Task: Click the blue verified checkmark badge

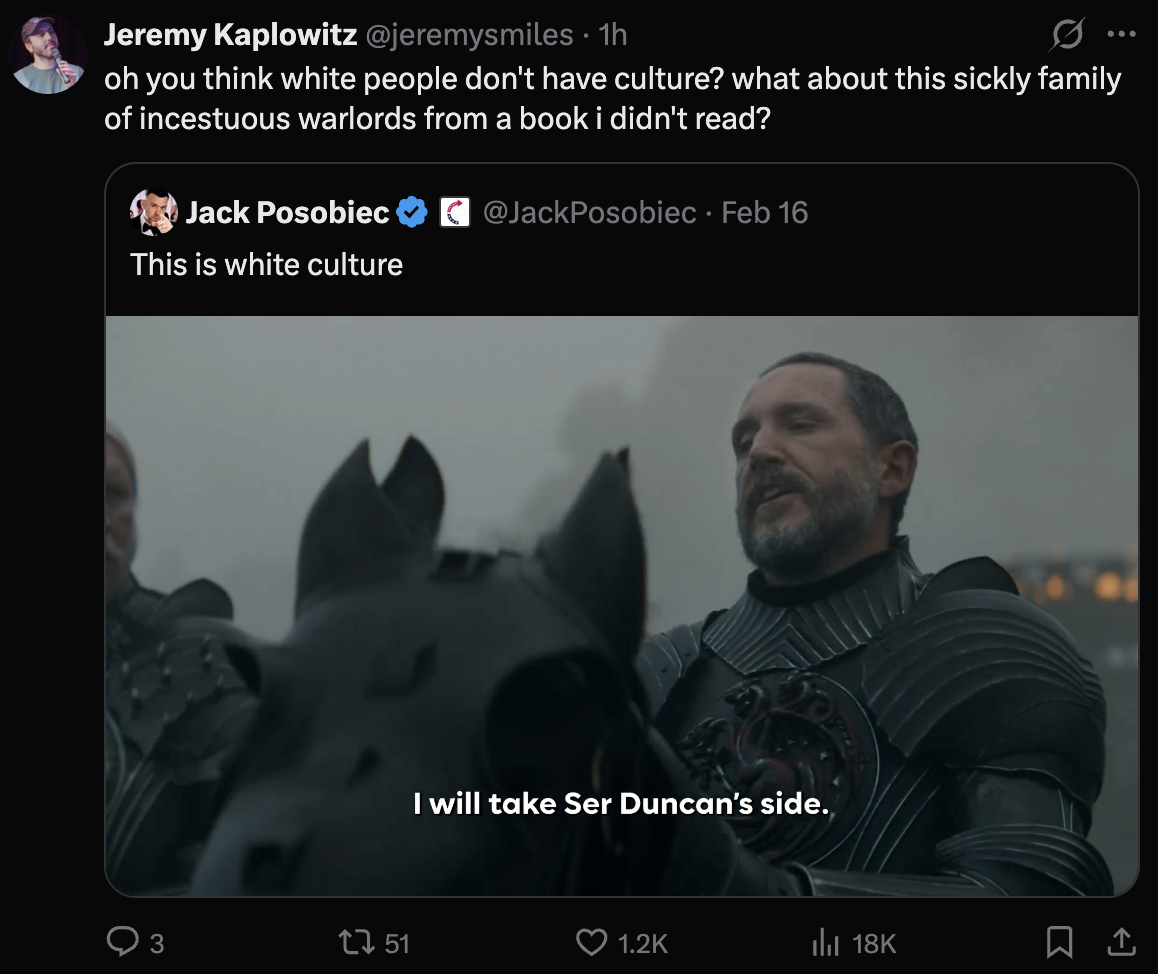Action: click(412, 212)
